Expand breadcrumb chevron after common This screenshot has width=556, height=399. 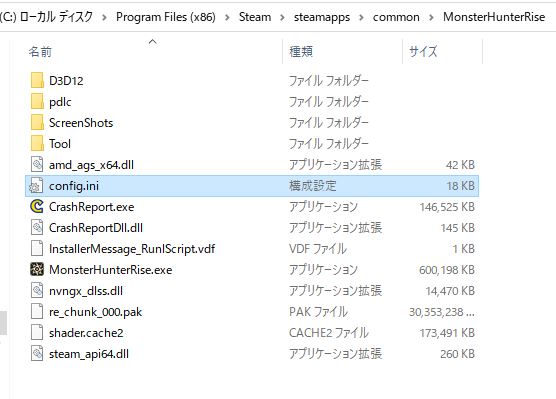click(431, 17)
